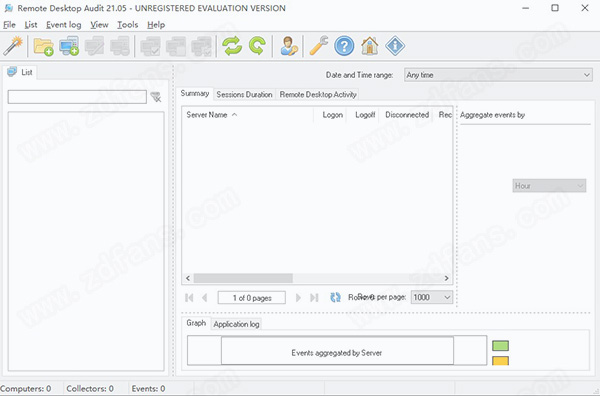Go to last page button
Screen dimensions: 600x396
(314, 298)
